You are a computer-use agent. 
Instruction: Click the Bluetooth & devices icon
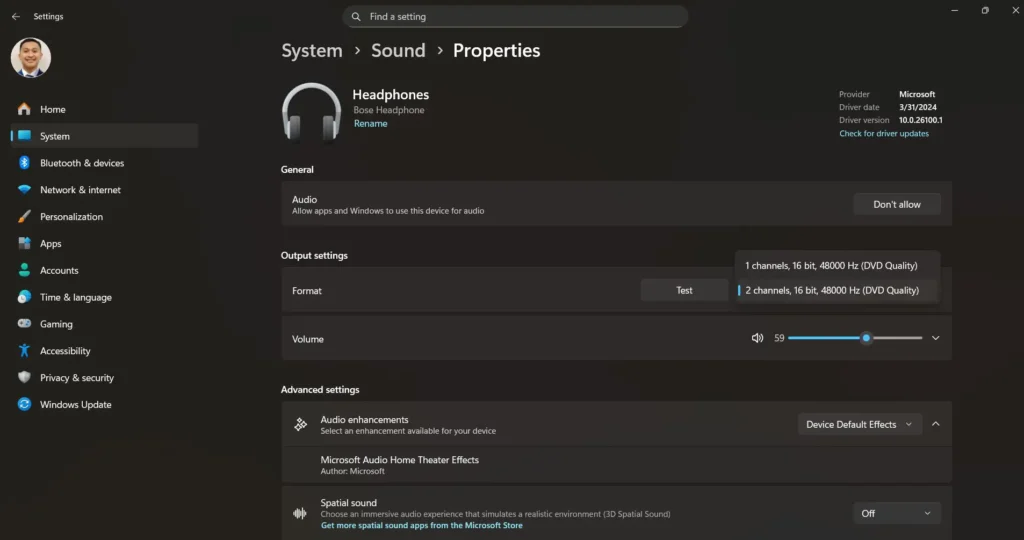coord(24,163)
